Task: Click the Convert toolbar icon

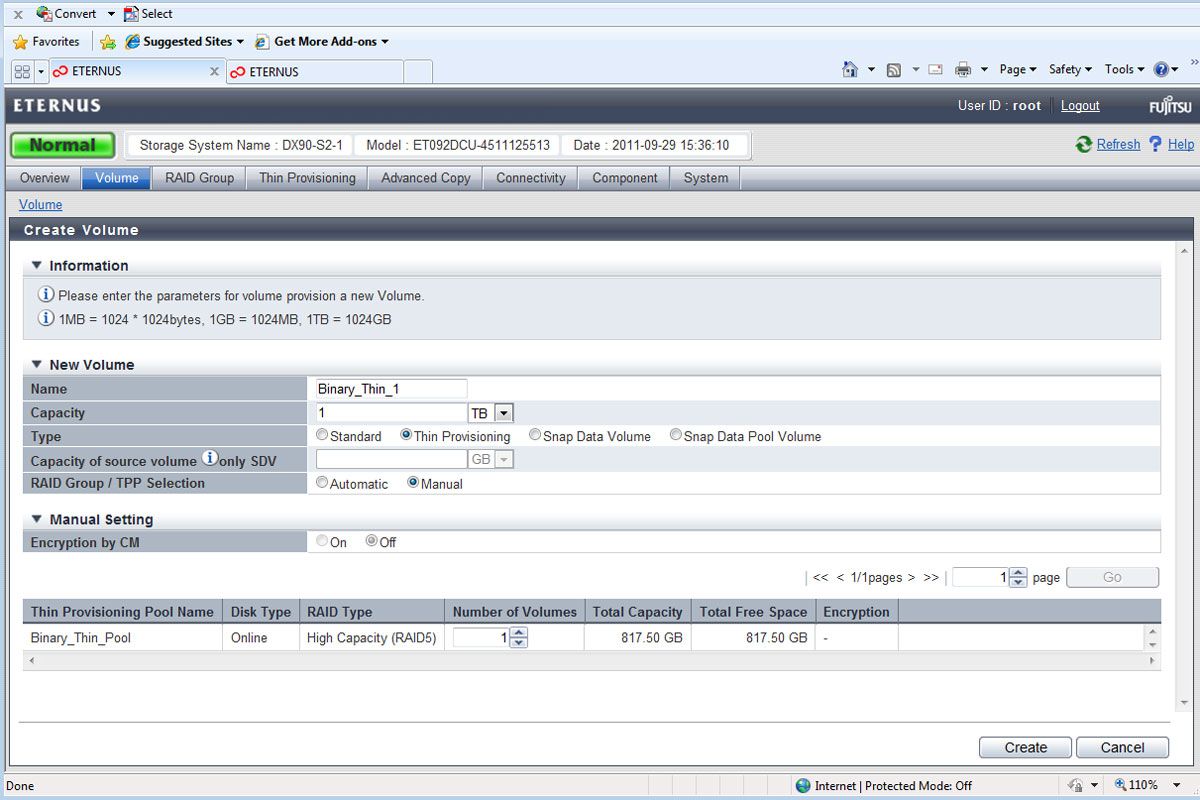Action: pyautogui.click(x=44, y=14)
